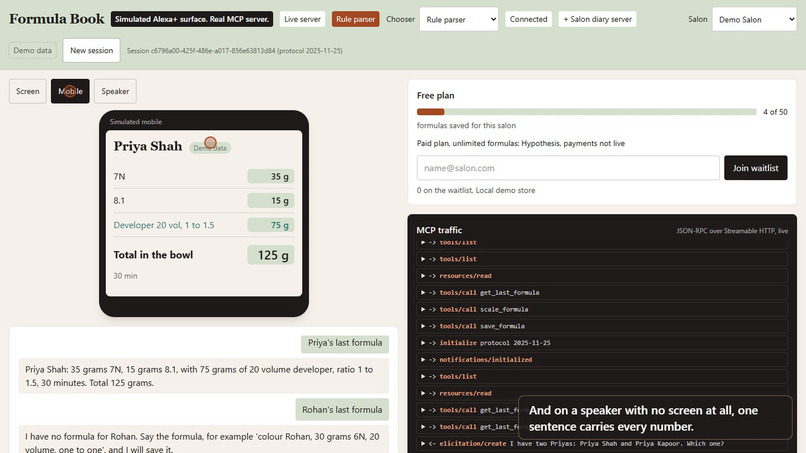Click the Session ID protocol text
The width and height of the screenshot is (806, 453).
tap(234, 51)
